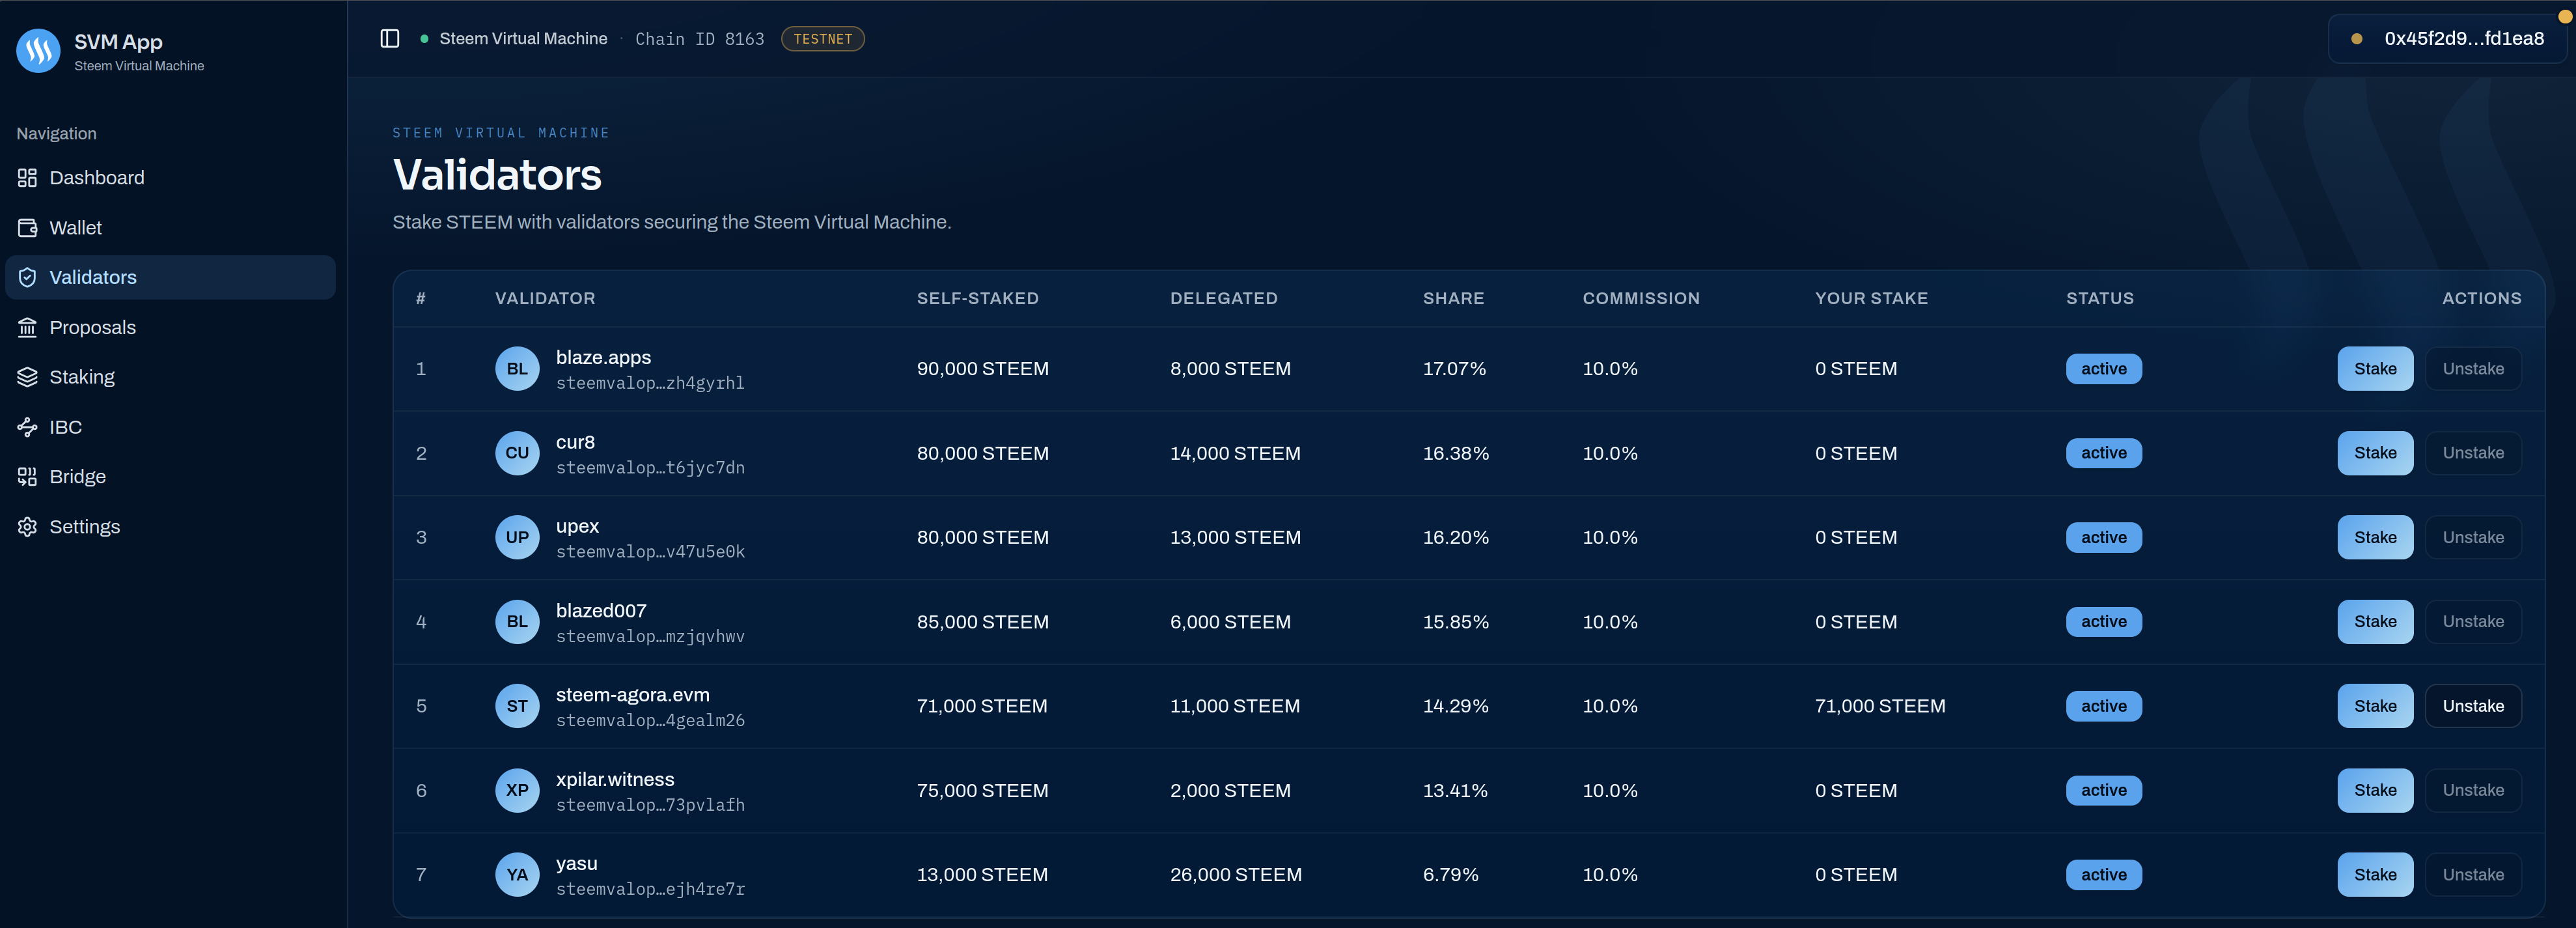This screenshot has height=928, width=2576.
Task: Click the XP avatar for xpilar.witness
Action: pyautogui.click(x=517, y=790)
